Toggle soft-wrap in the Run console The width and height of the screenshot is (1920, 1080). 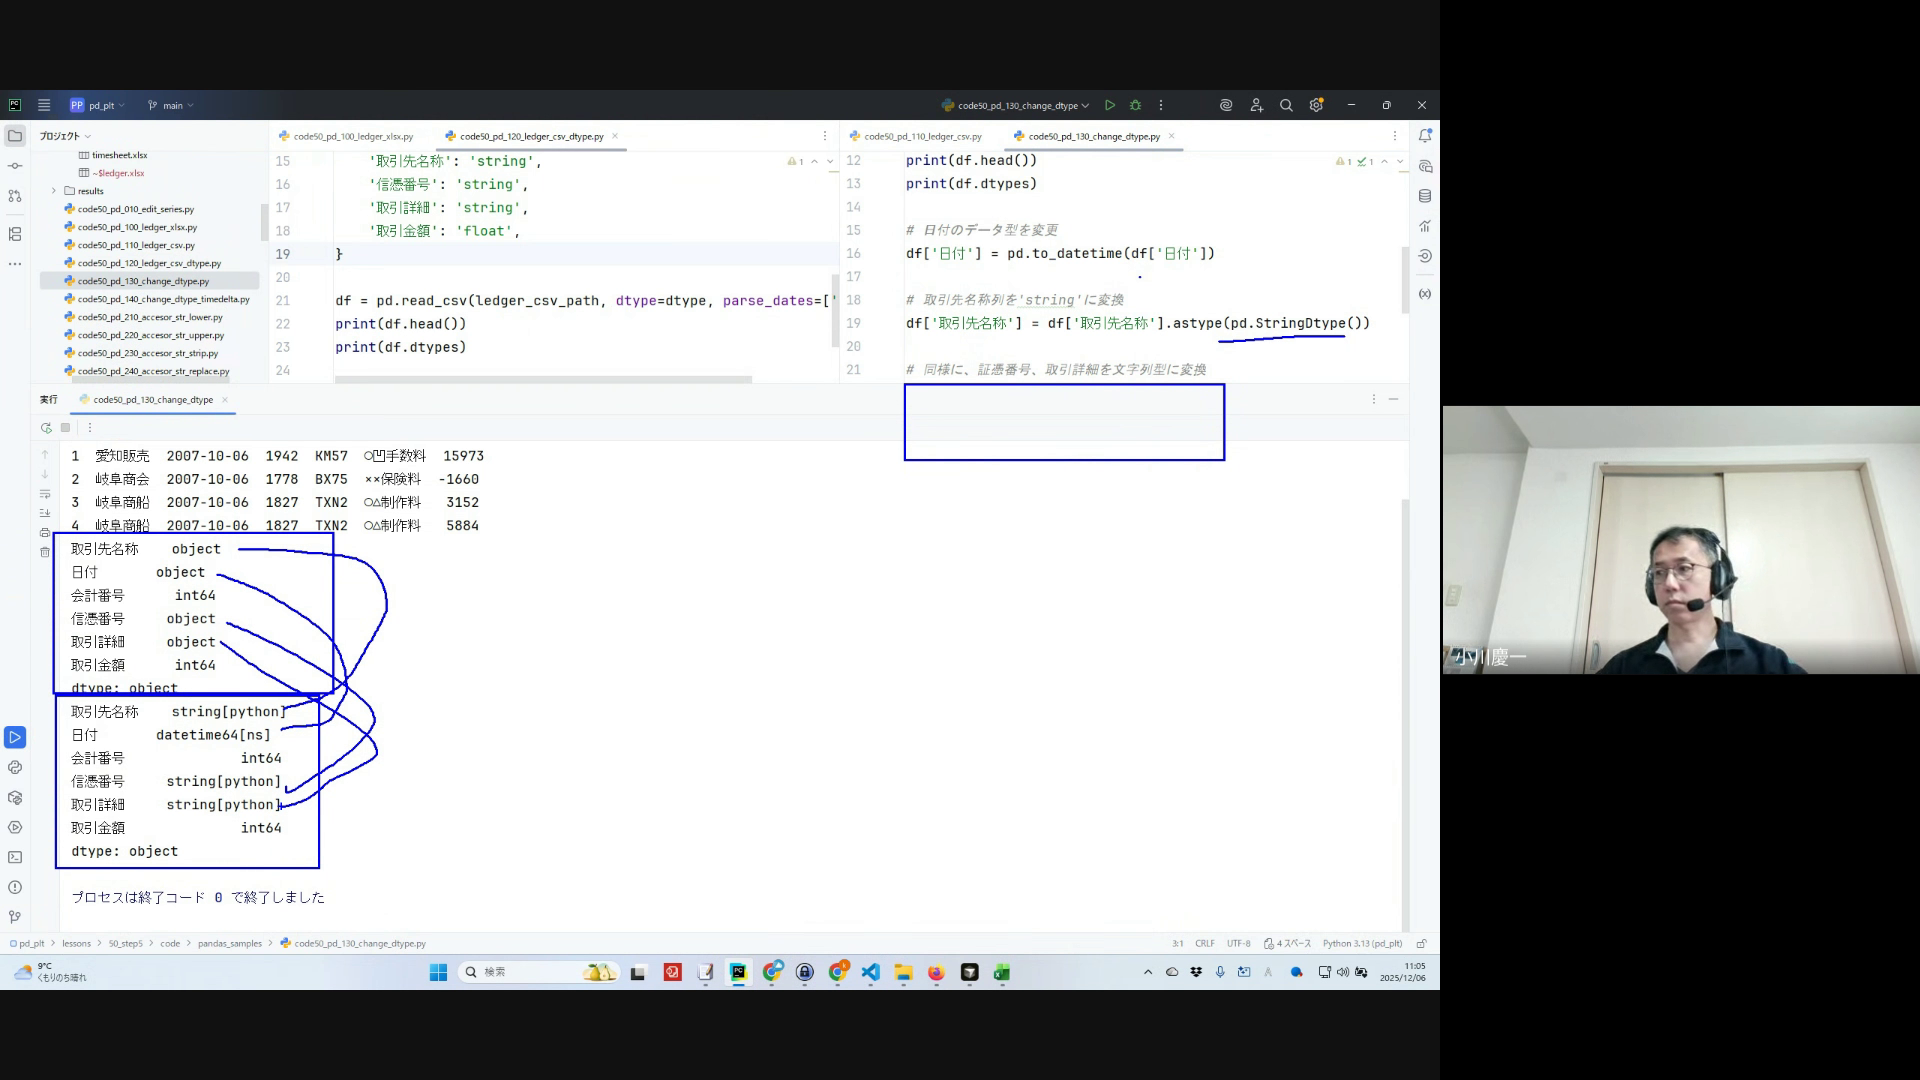[x=45, y=494]
